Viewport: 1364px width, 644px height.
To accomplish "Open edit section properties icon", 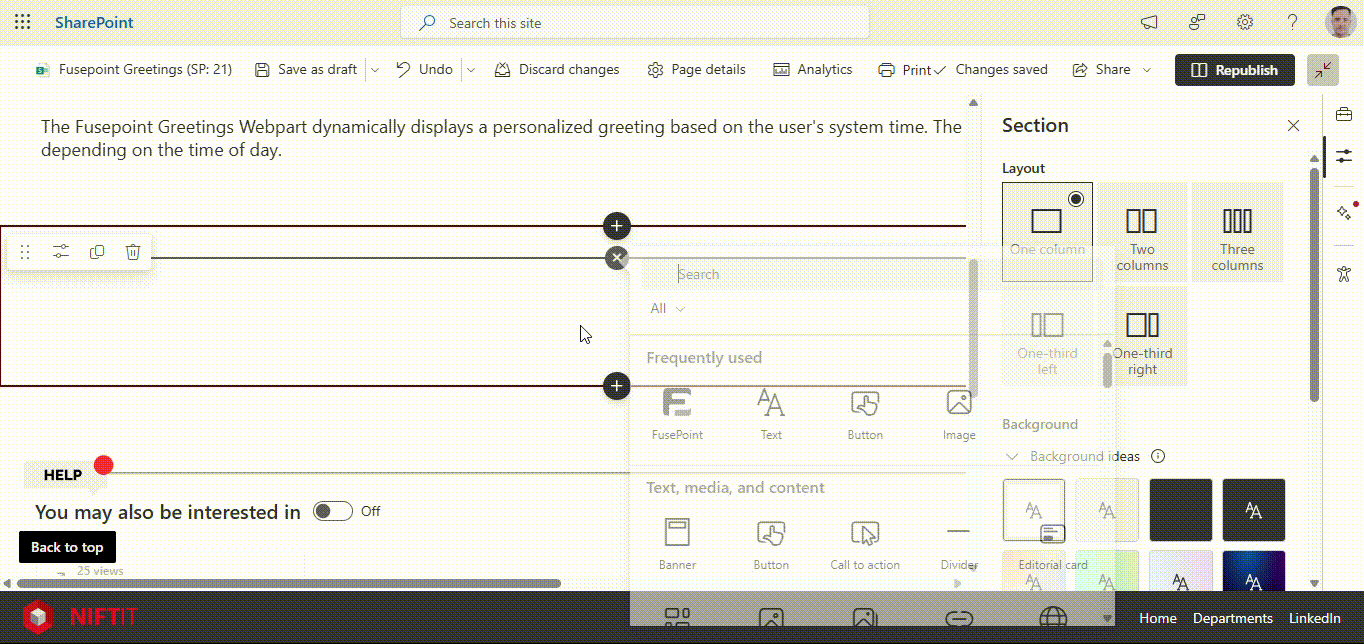I will click(61, 252).
